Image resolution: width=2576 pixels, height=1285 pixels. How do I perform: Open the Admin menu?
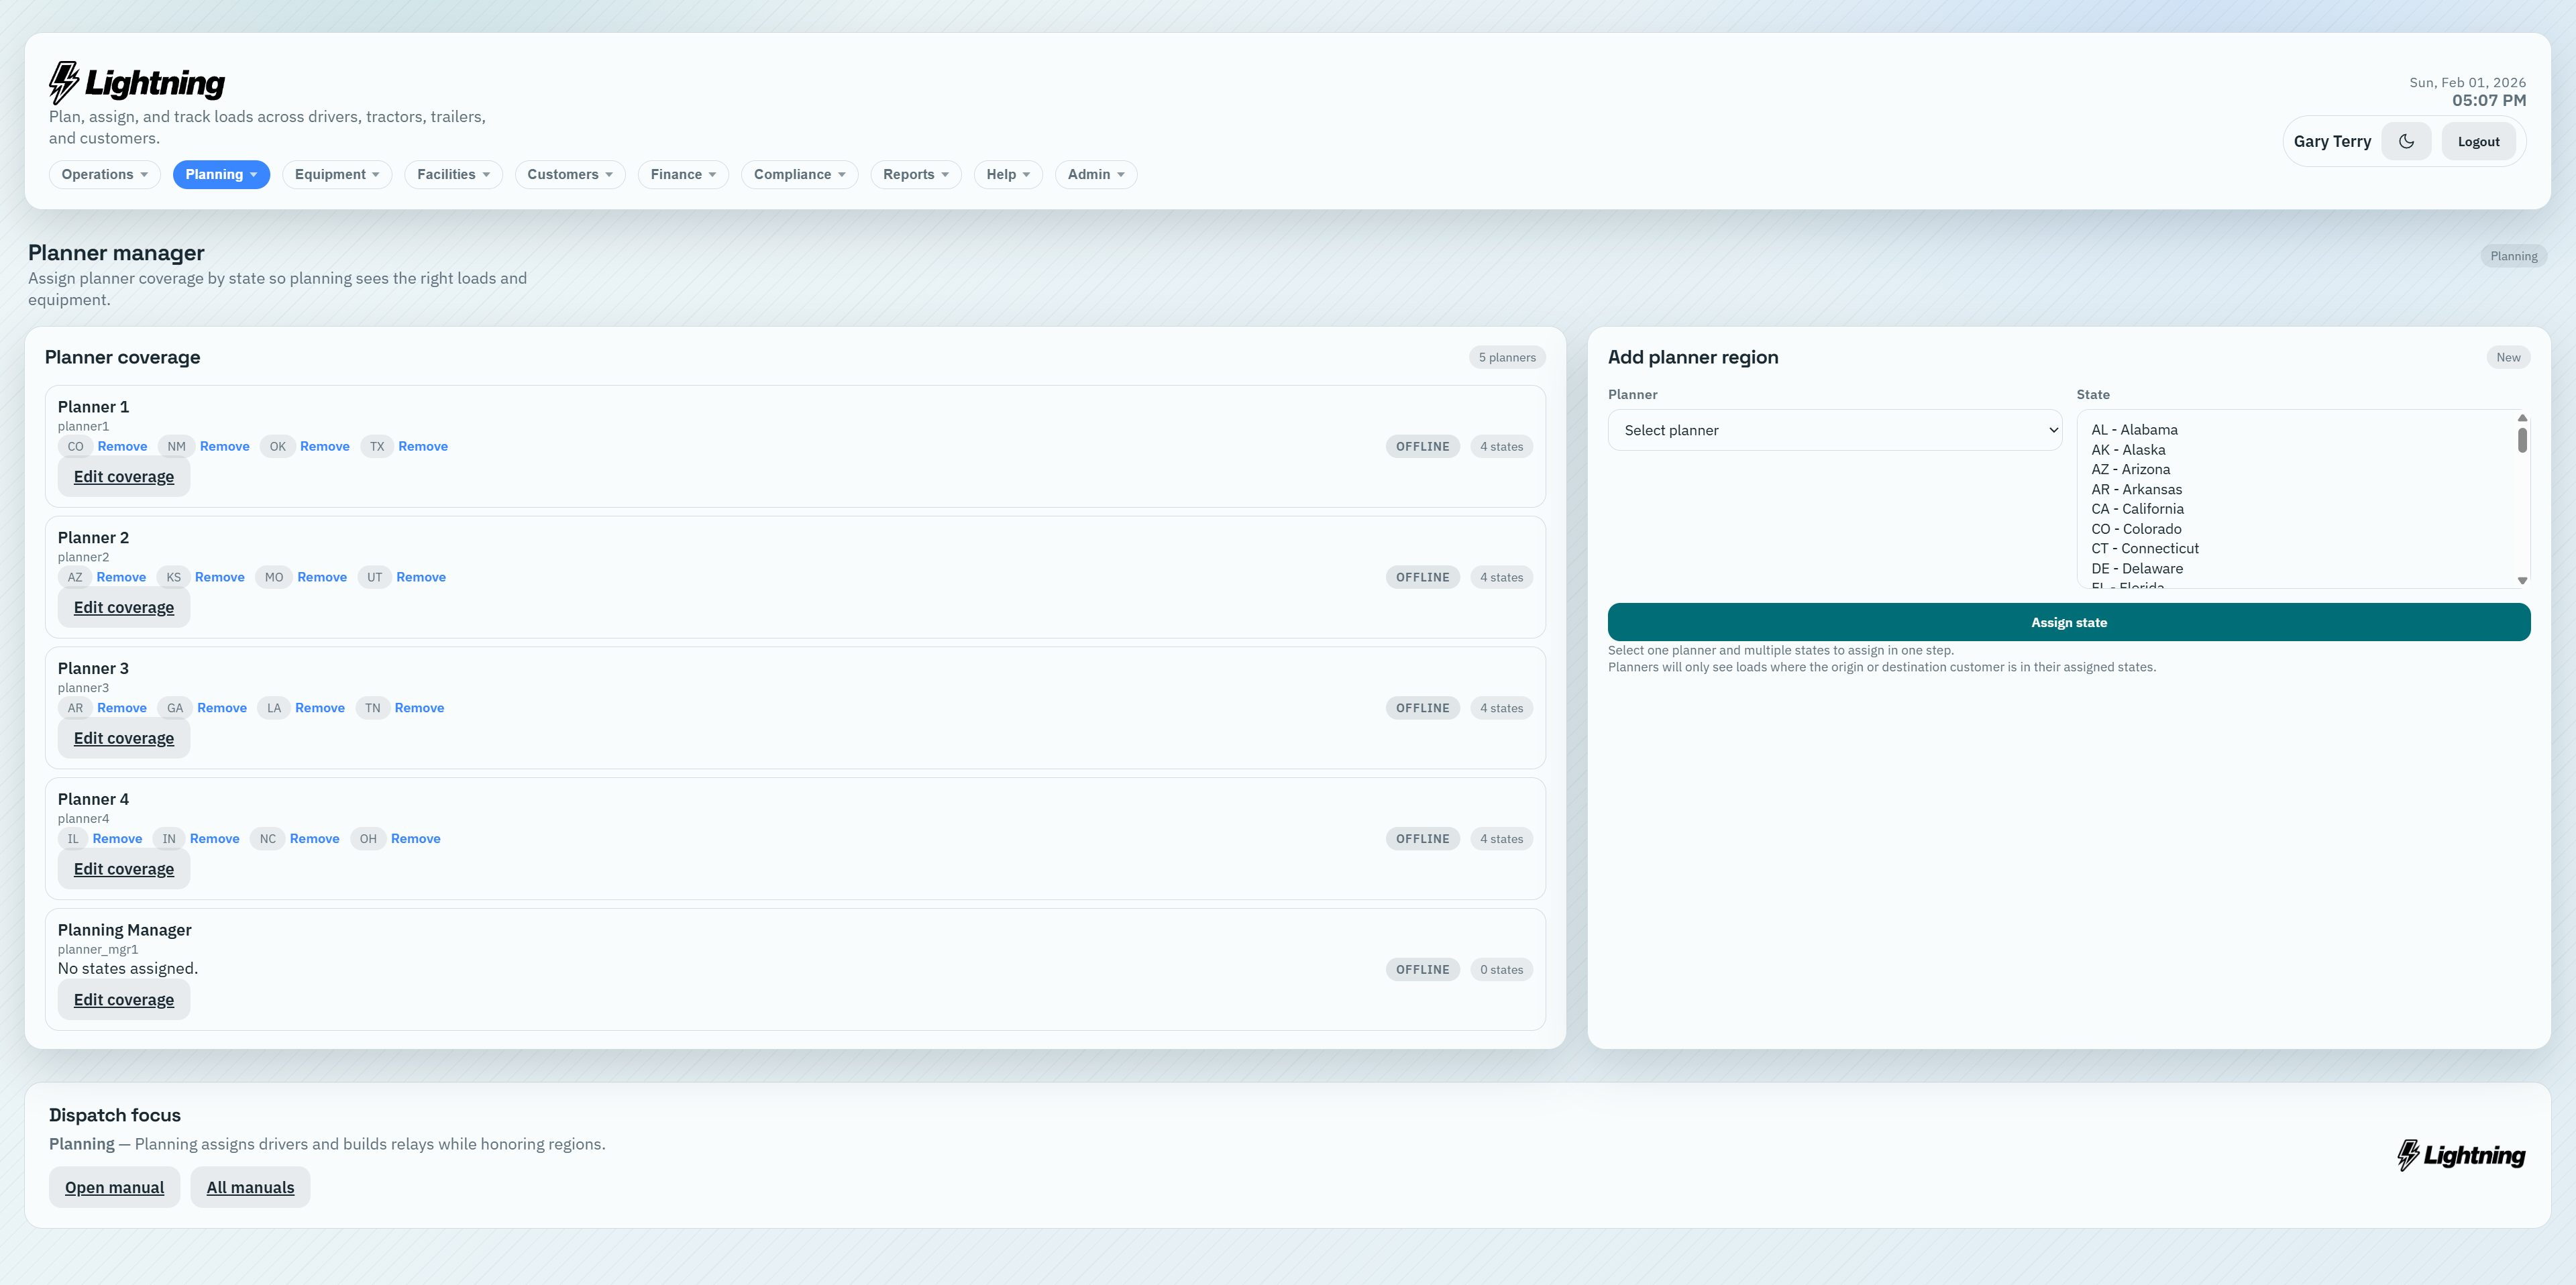pos(1095,174)
